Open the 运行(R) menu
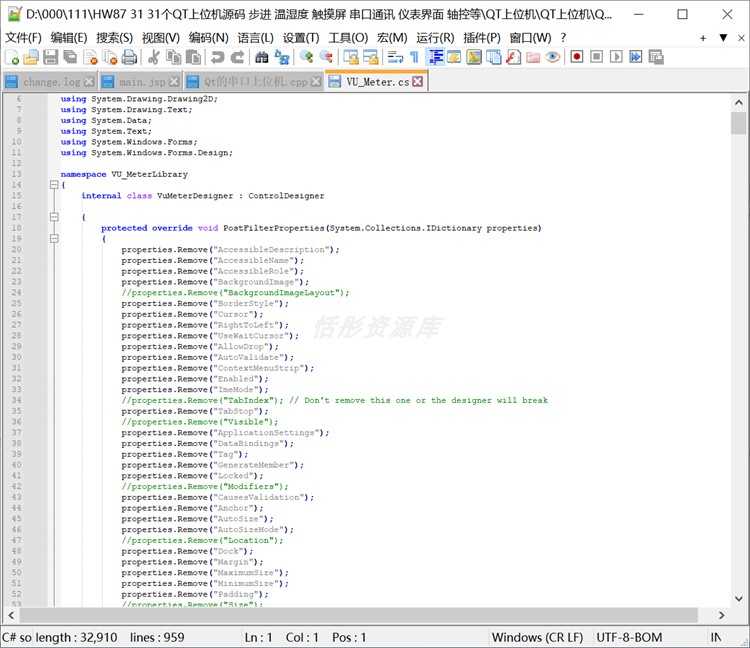The height and width of the screenshot is (648, 750). [435, 37]
